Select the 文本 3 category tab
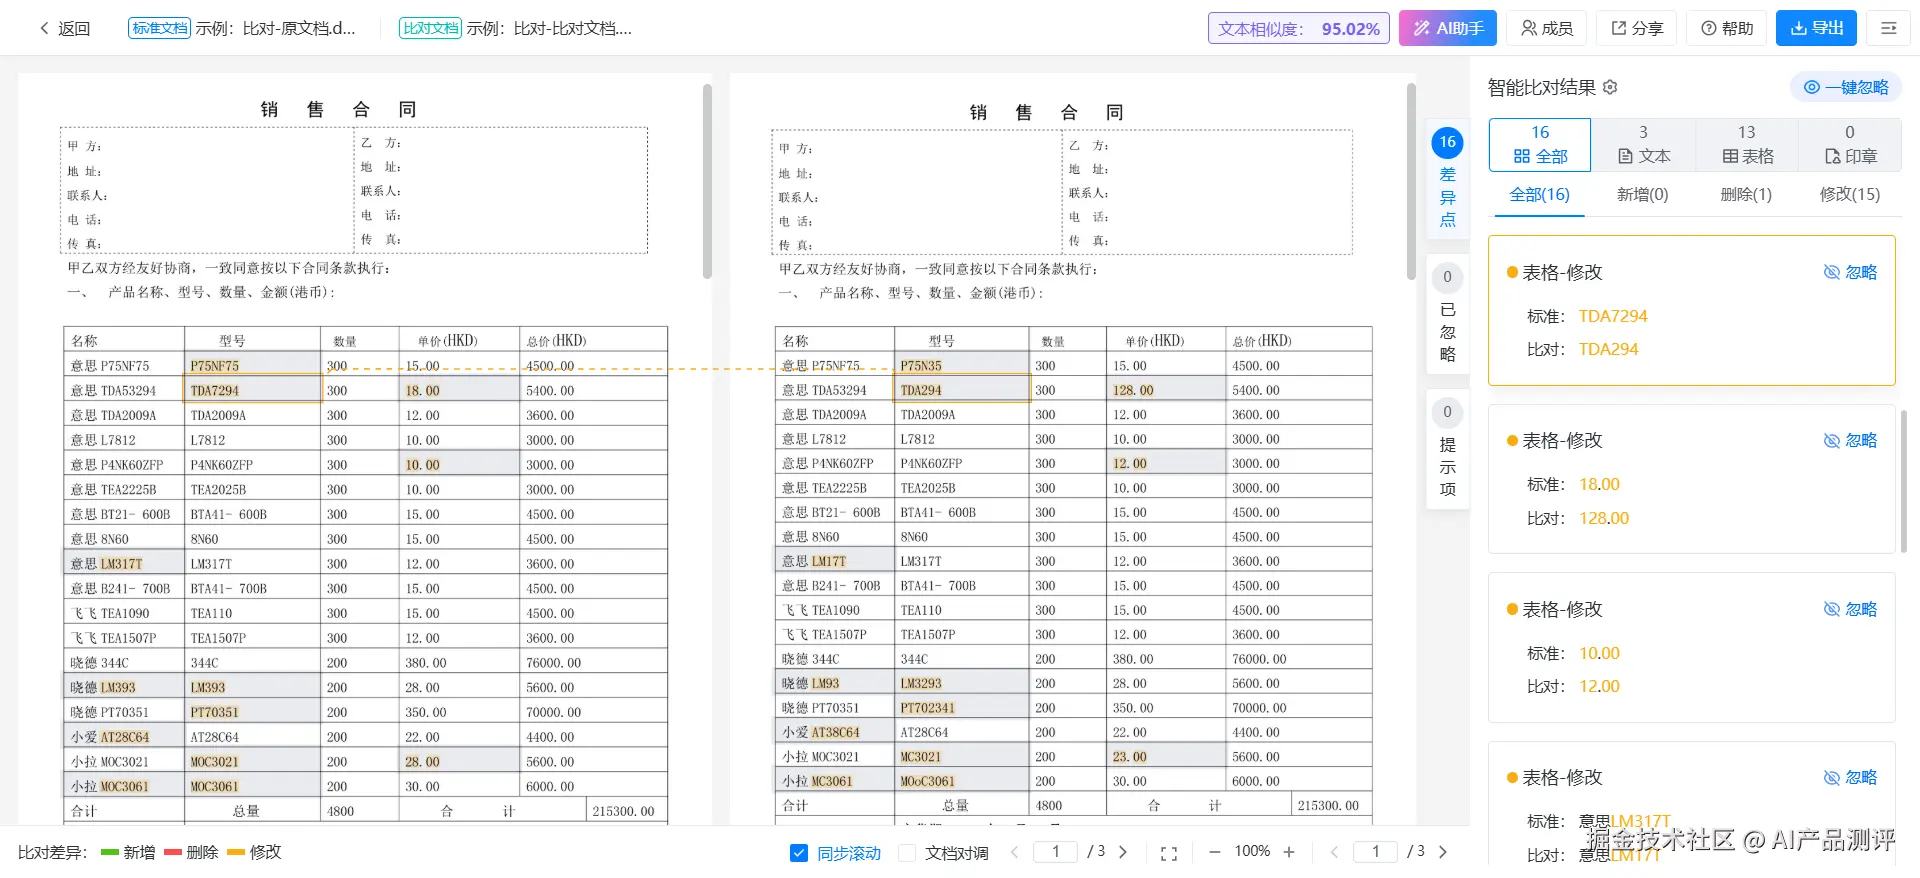1920x878 pixels. click(1643, 145)
